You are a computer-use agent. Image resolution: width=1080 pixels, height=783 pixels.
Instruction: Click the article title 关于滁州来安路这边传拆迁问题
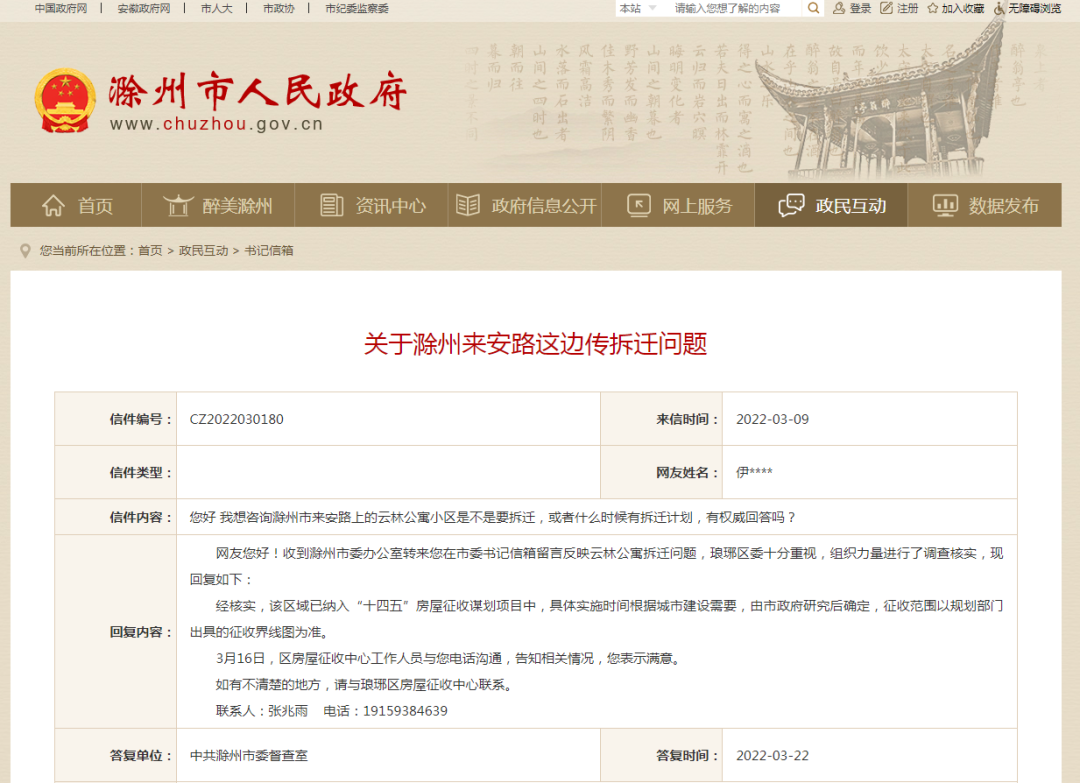pyautogui.click(x=535, y=344)
